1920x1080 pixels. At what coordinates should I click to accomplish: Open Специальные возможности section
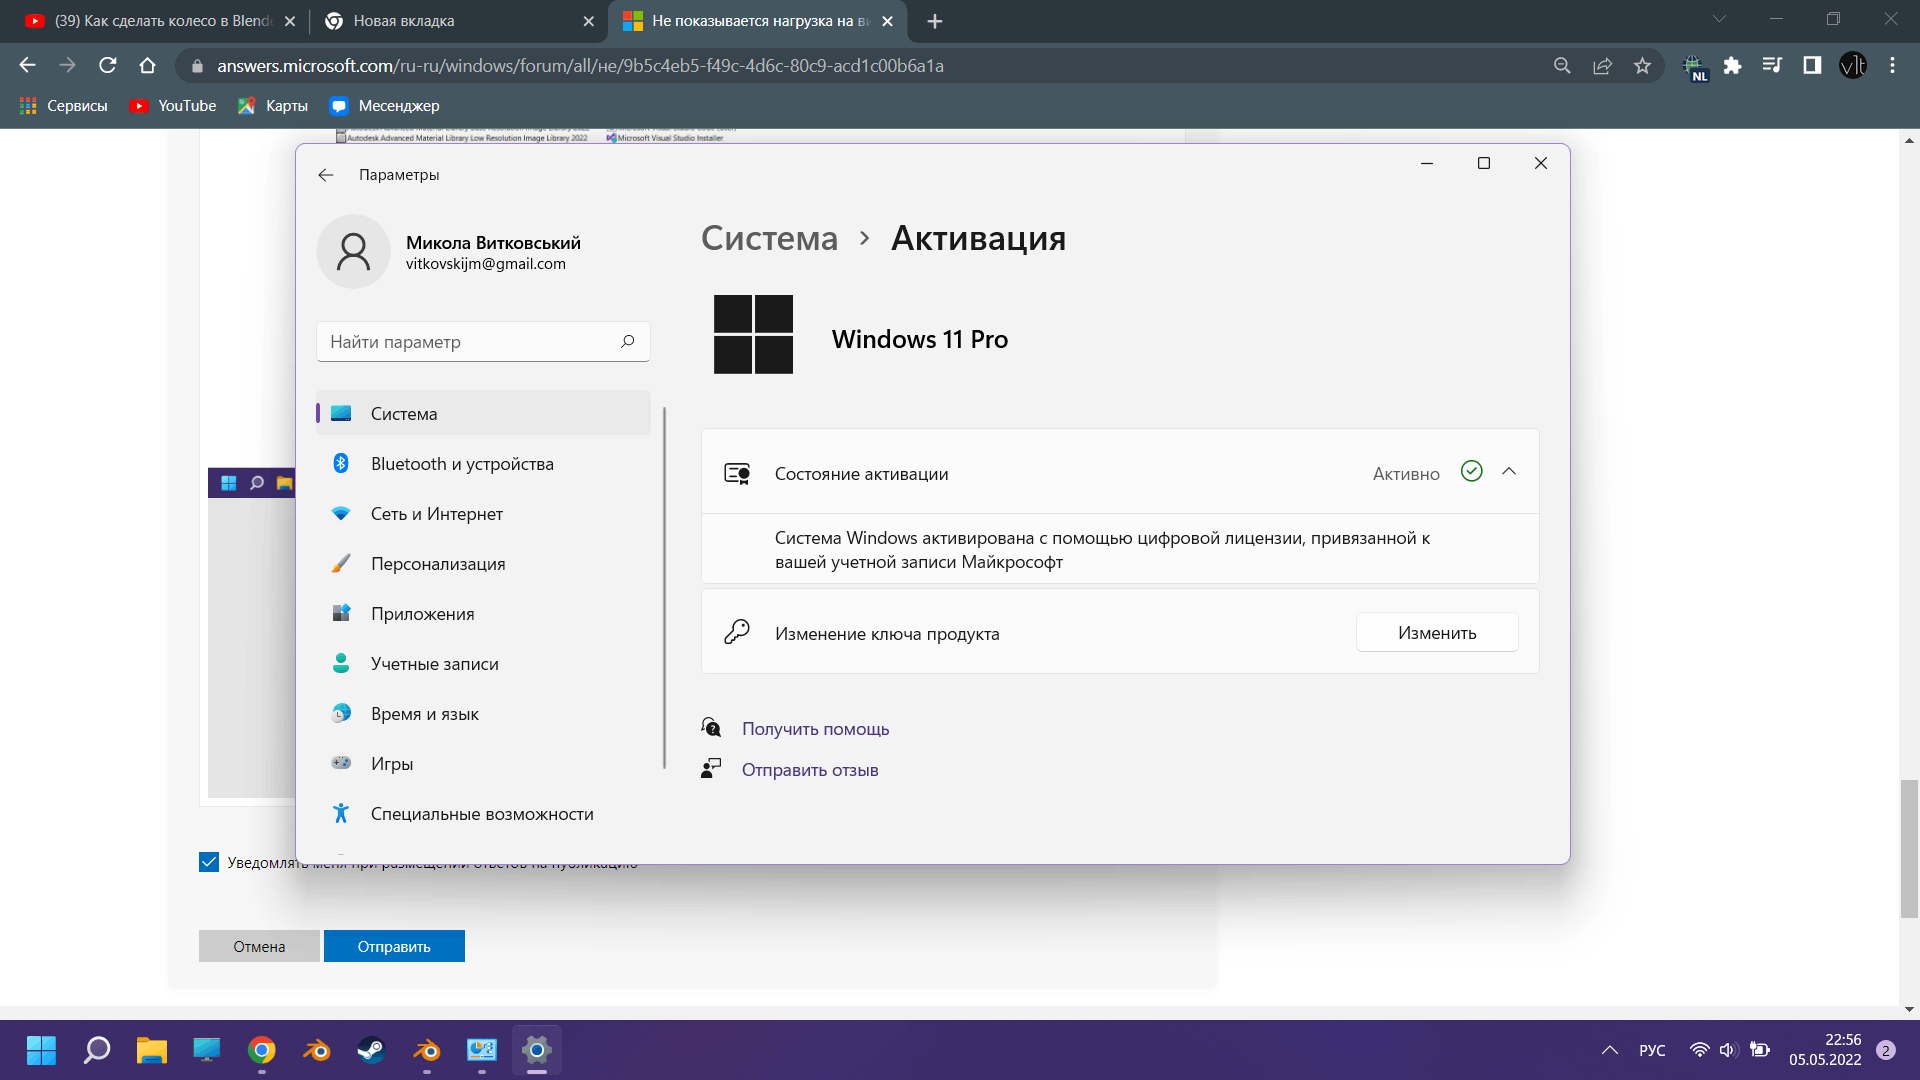[x=481, y=814]
